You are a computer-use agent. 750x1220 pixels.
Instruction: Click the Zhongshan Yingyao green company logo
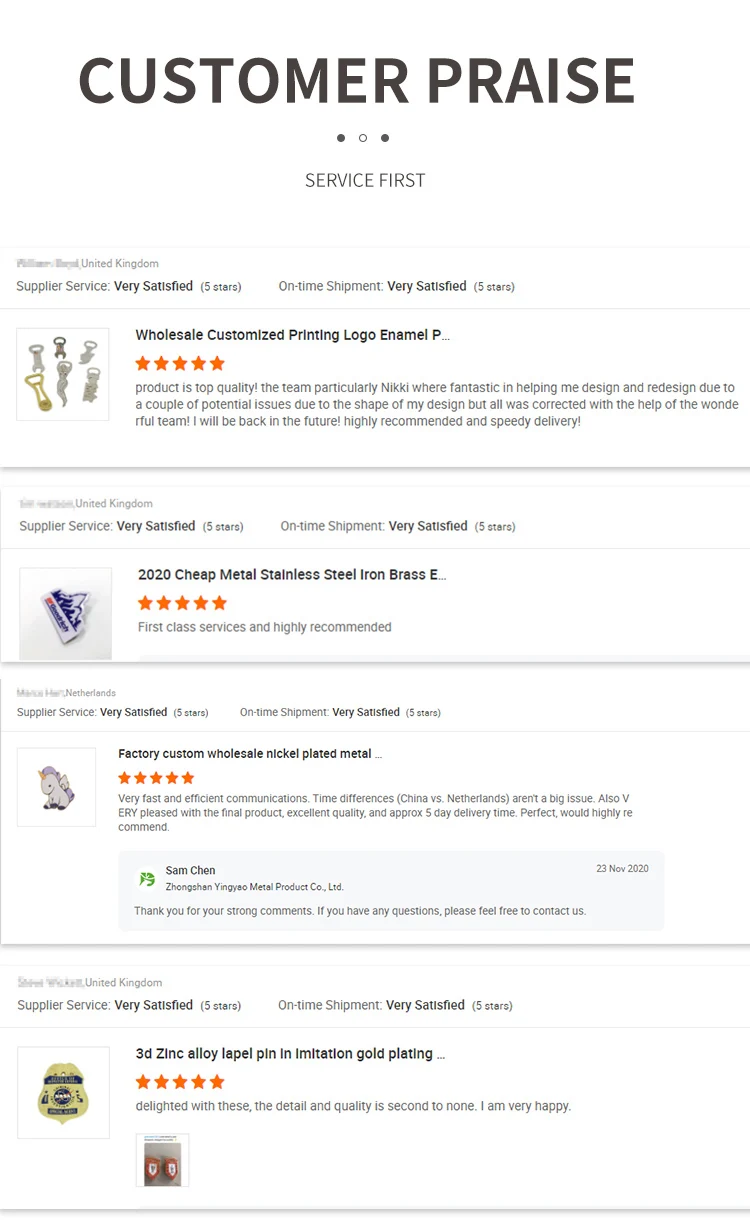point(148,878)
